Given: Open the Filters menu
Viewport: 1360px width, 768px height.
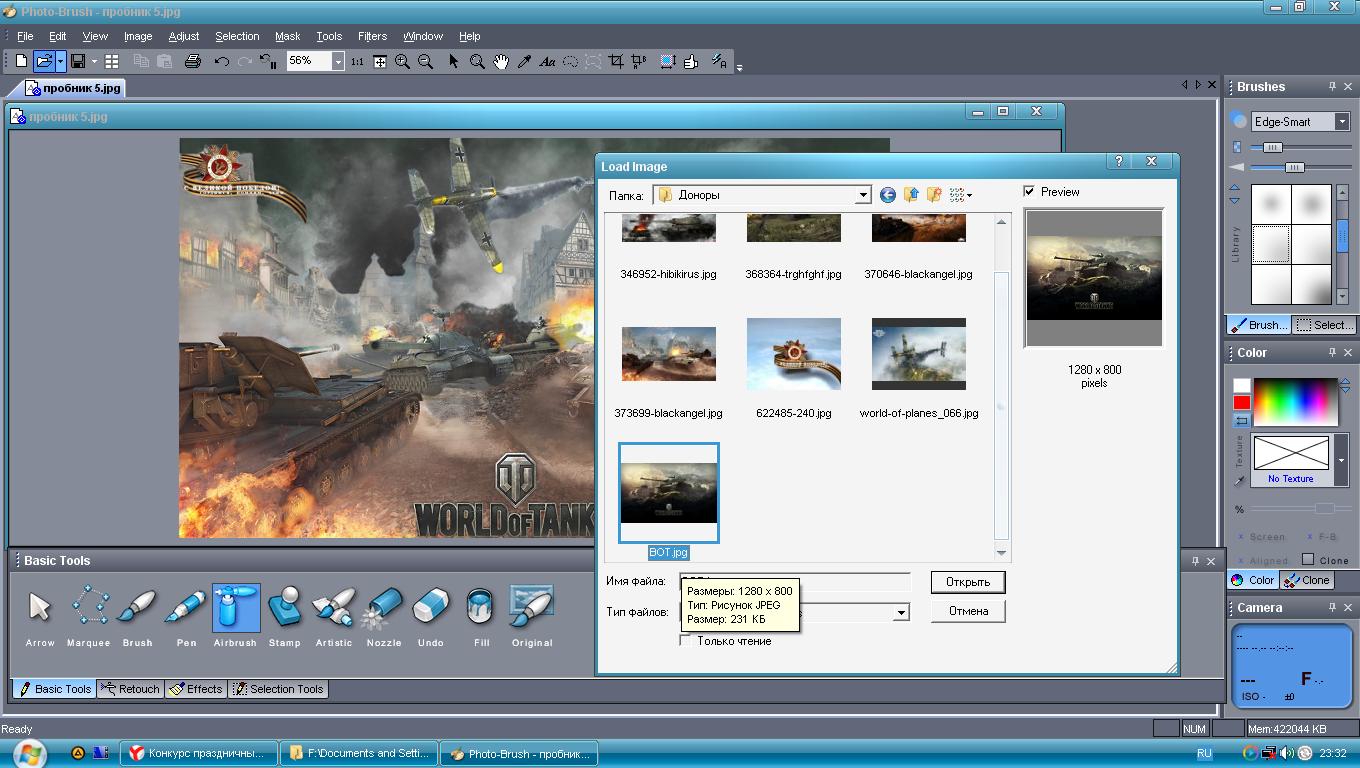Looking at the screenshot, I should click(x=372, y=36).
